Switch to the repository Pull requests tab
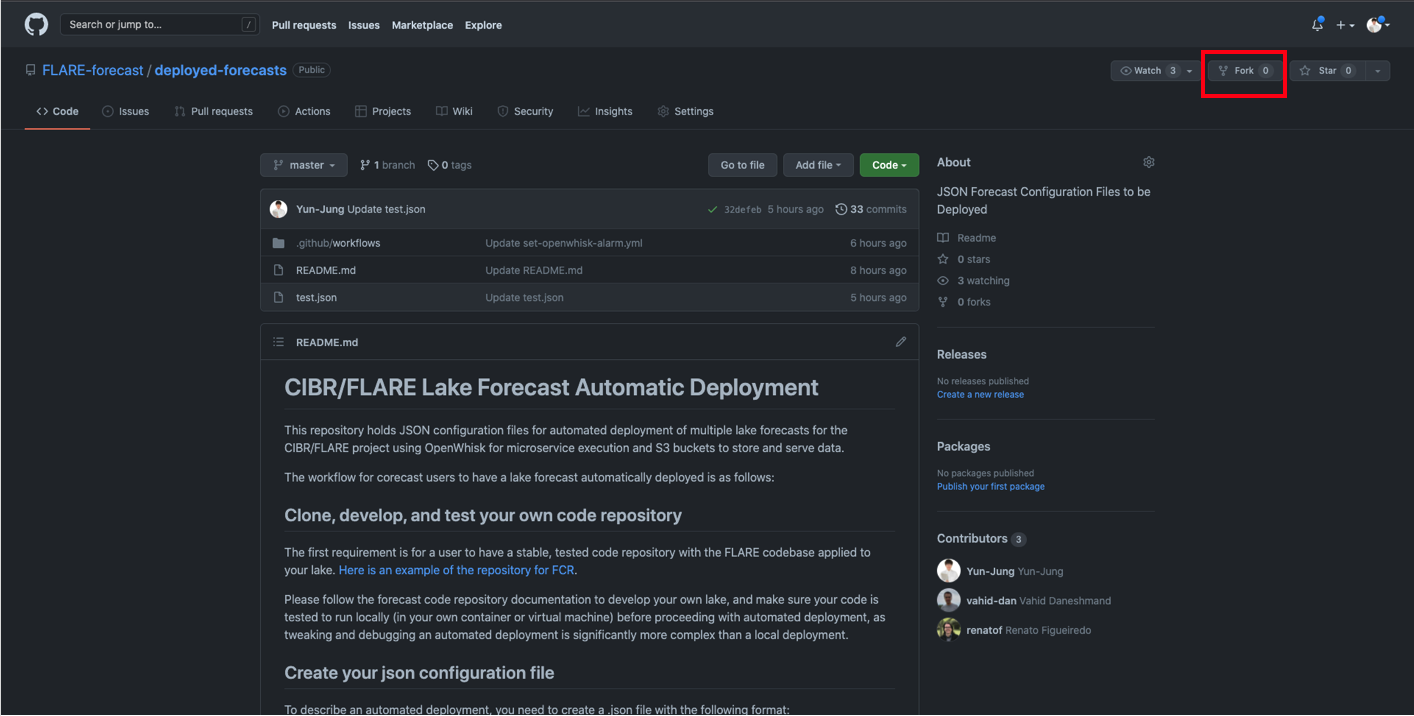 (x=213, y=111)
